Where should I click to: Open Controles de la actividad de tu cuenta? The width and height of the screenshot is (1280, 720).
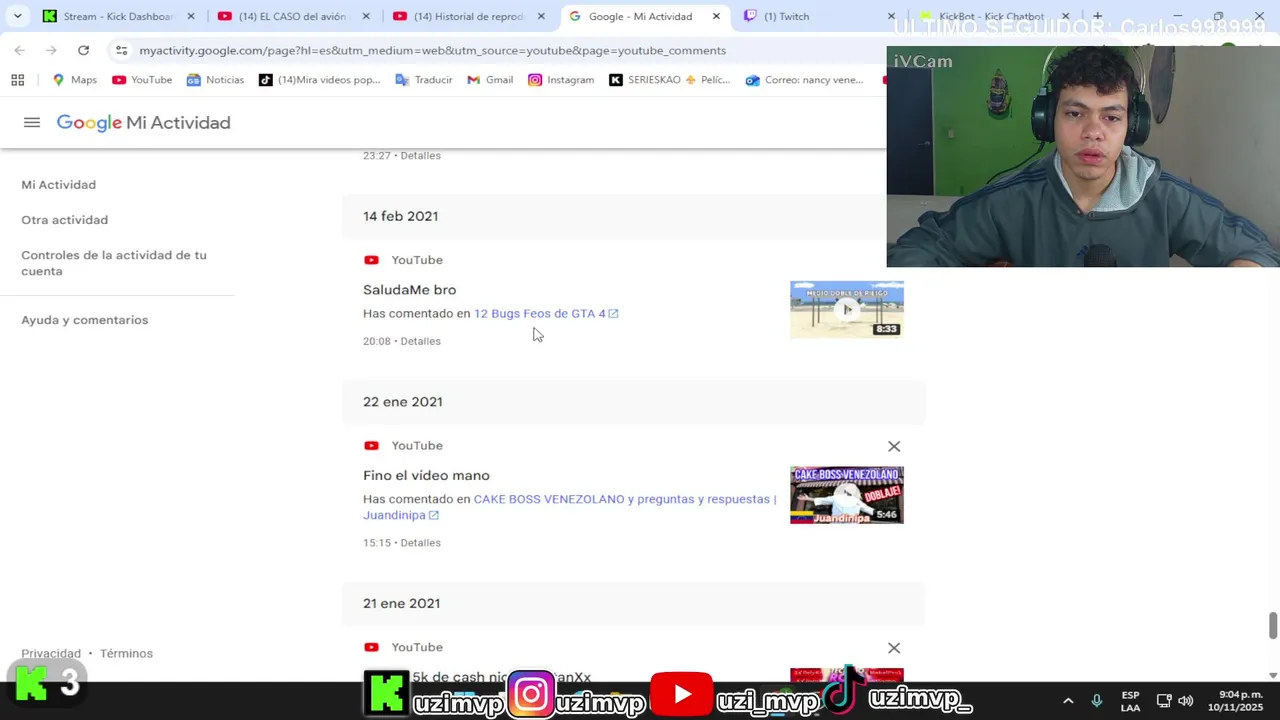click(x=114, y=263)
